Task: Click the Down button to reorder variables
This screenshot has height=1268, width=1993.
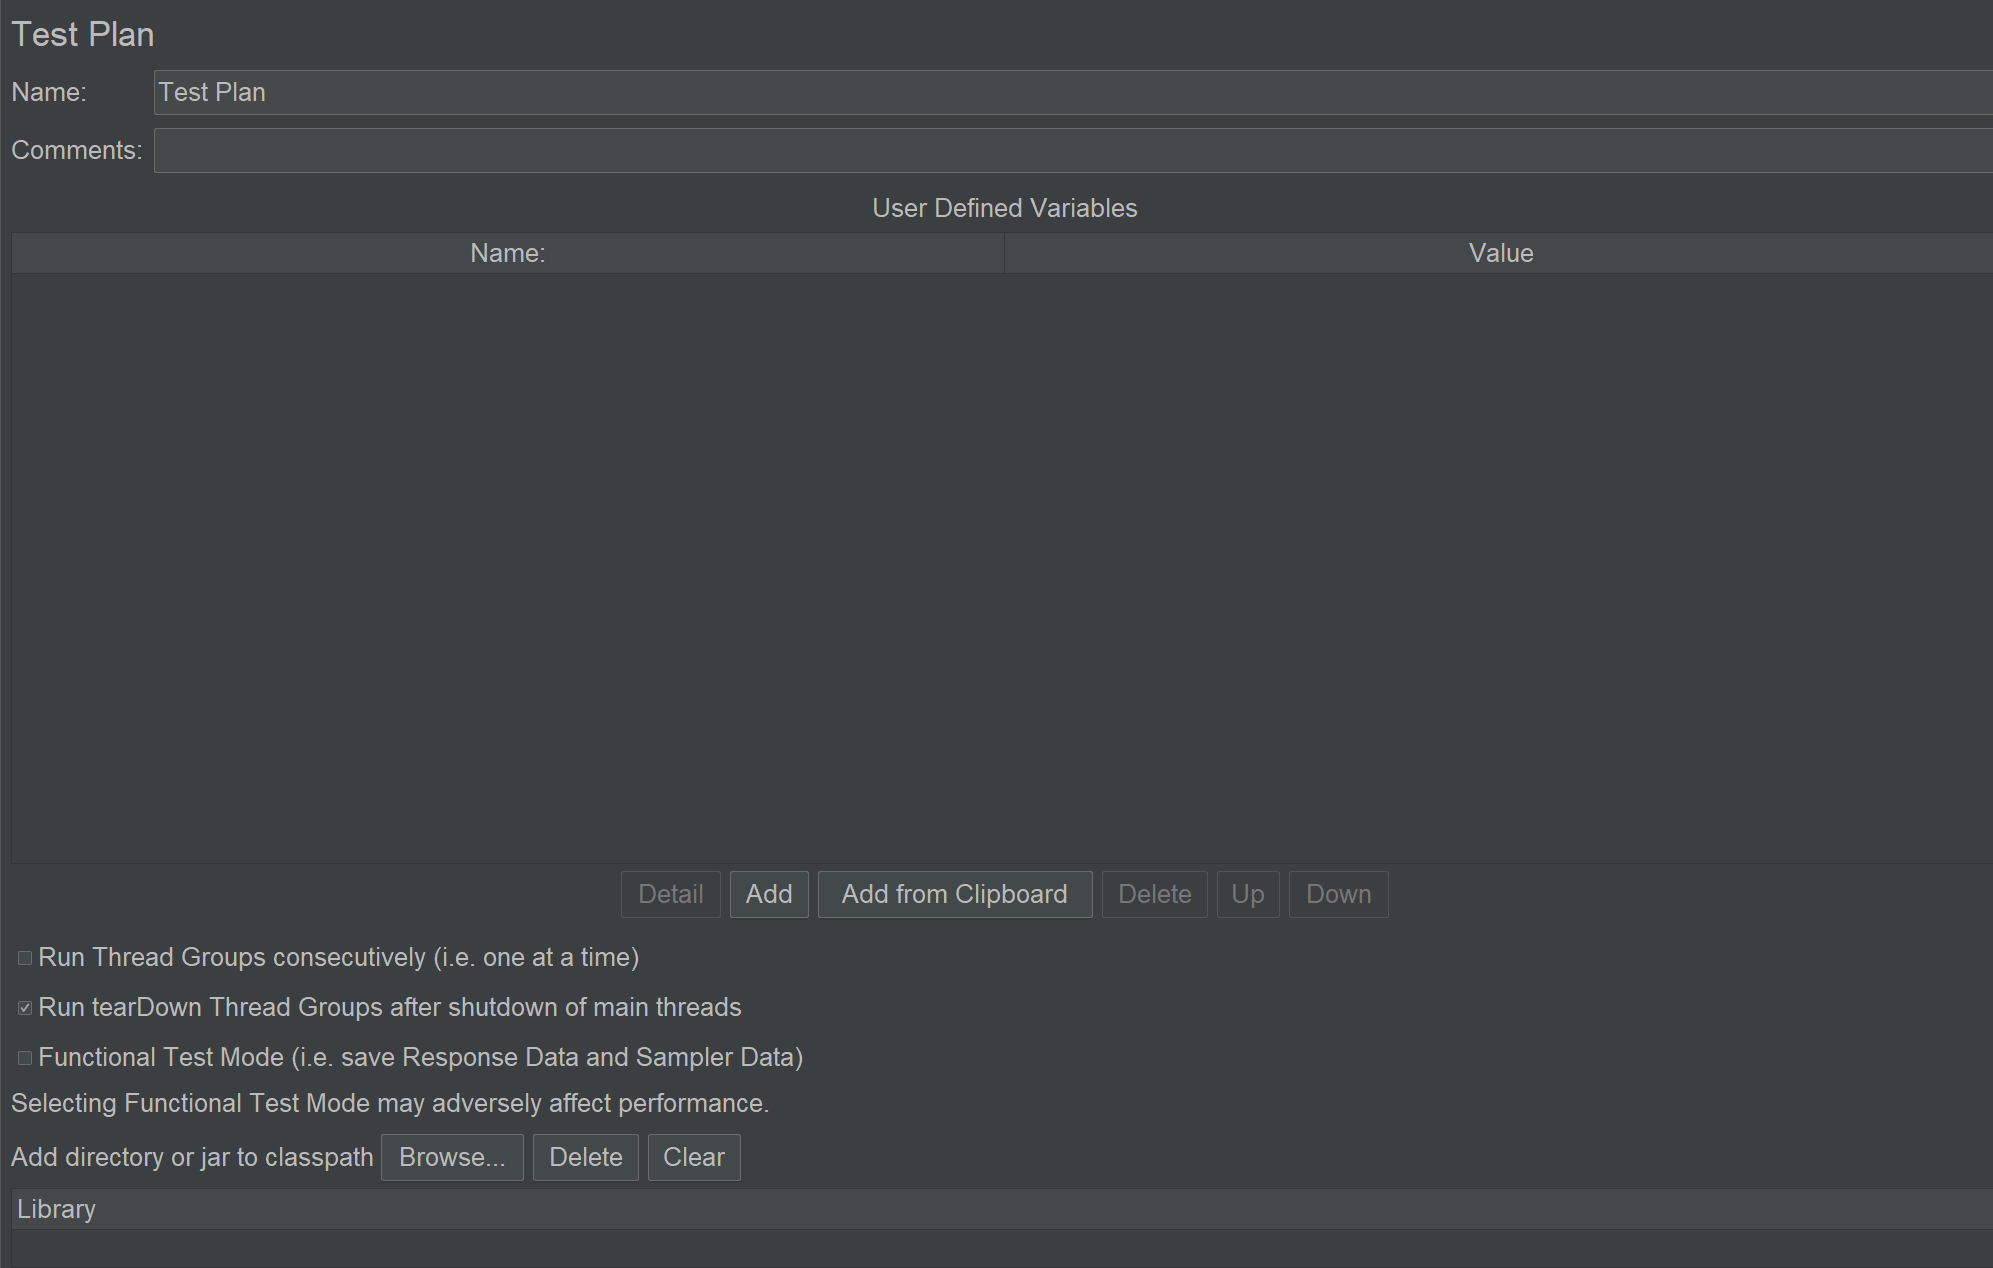Action: tap(1336, 893)
